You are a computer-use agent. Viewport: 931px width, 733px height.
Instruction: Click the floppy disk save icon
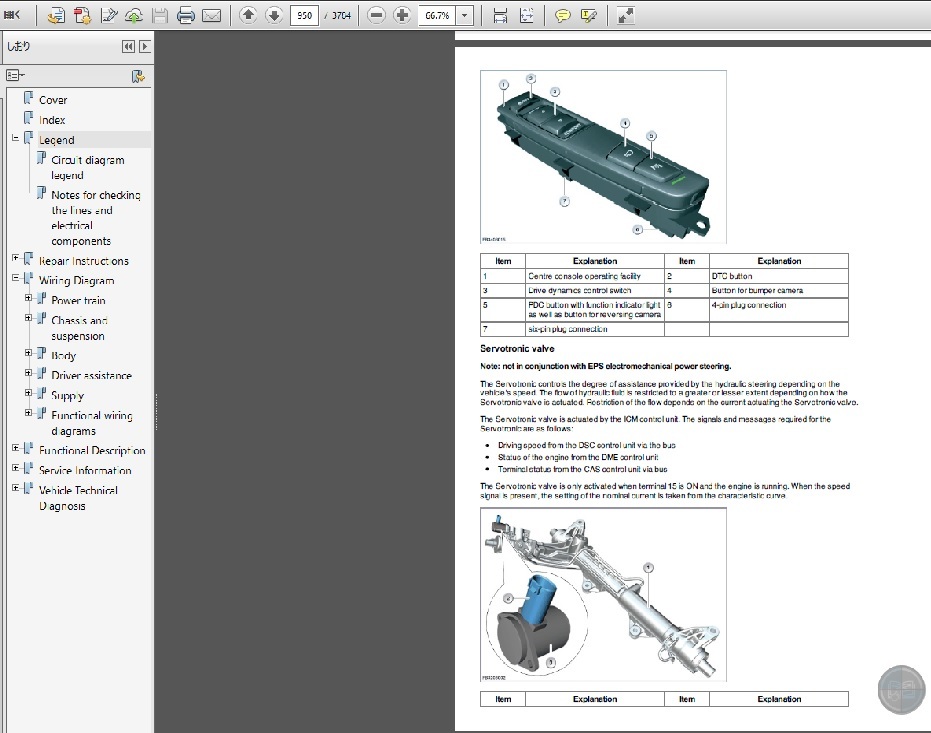160,15
